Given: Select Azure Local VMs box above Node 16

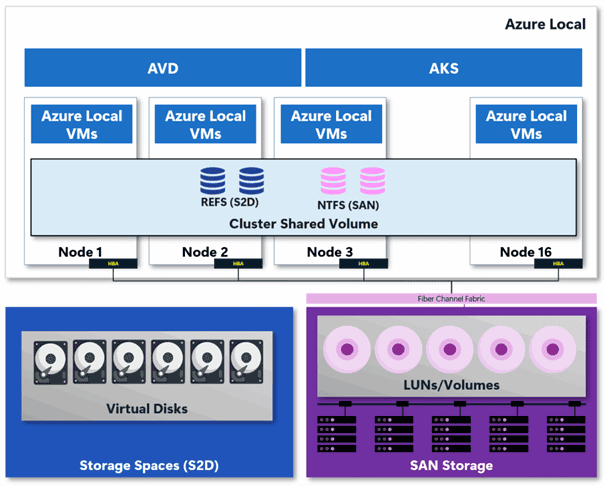Looking at the screenshot, I should [x=526, y=124].
